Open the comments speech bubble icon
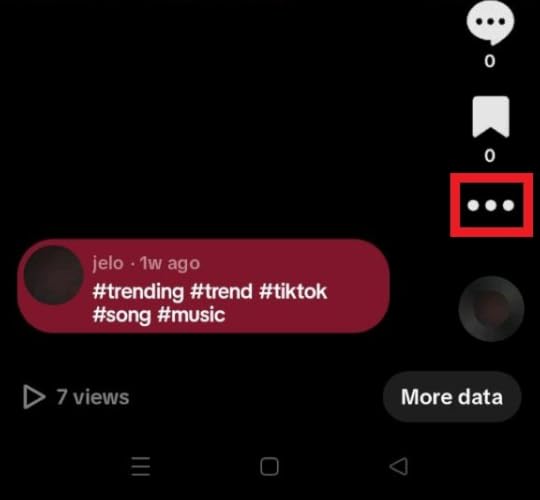This screenshot has height=500, width=540. (490, 21)
